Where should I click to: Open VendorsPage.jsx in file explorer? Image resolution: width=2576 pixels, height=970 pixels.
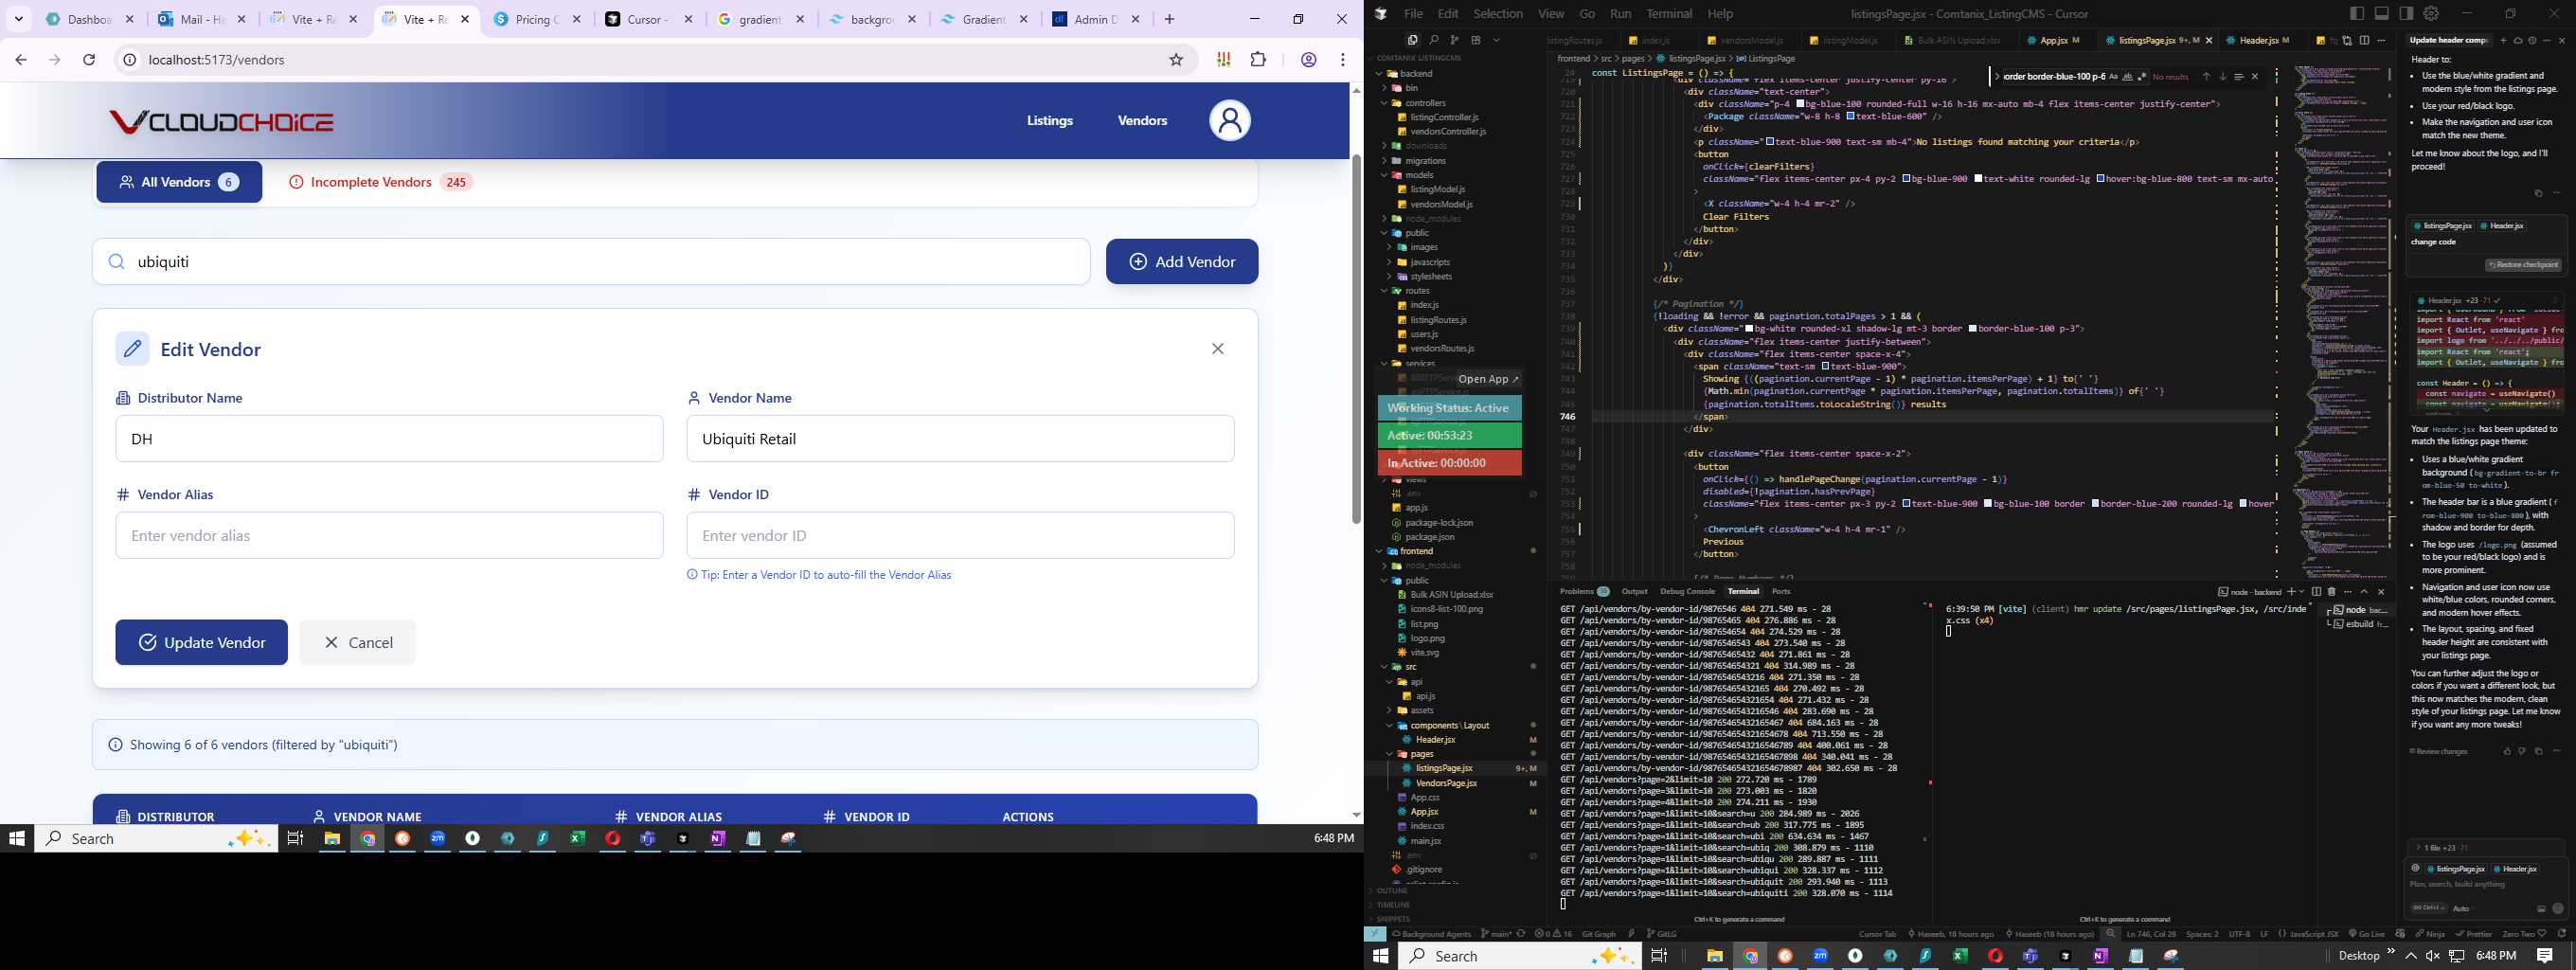pyautogui.click(x=1446, y=783)
